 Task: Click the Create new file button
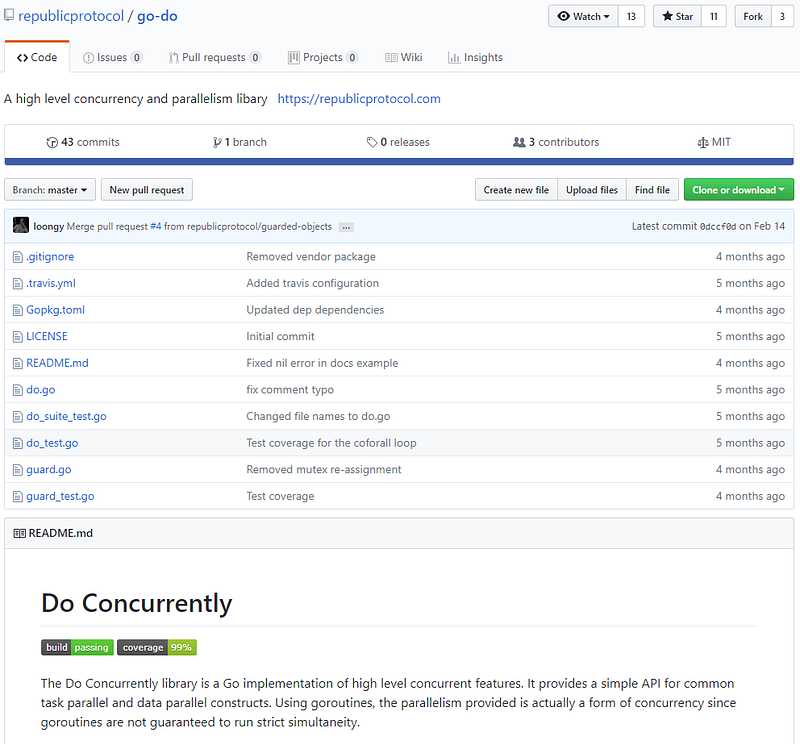516,190
